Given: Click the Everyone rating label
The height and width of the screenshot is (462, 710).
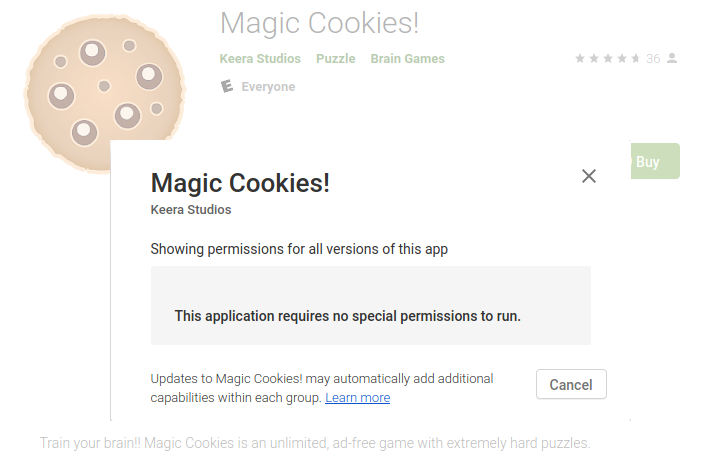Looking at the screenshot, I should point(268,87).
